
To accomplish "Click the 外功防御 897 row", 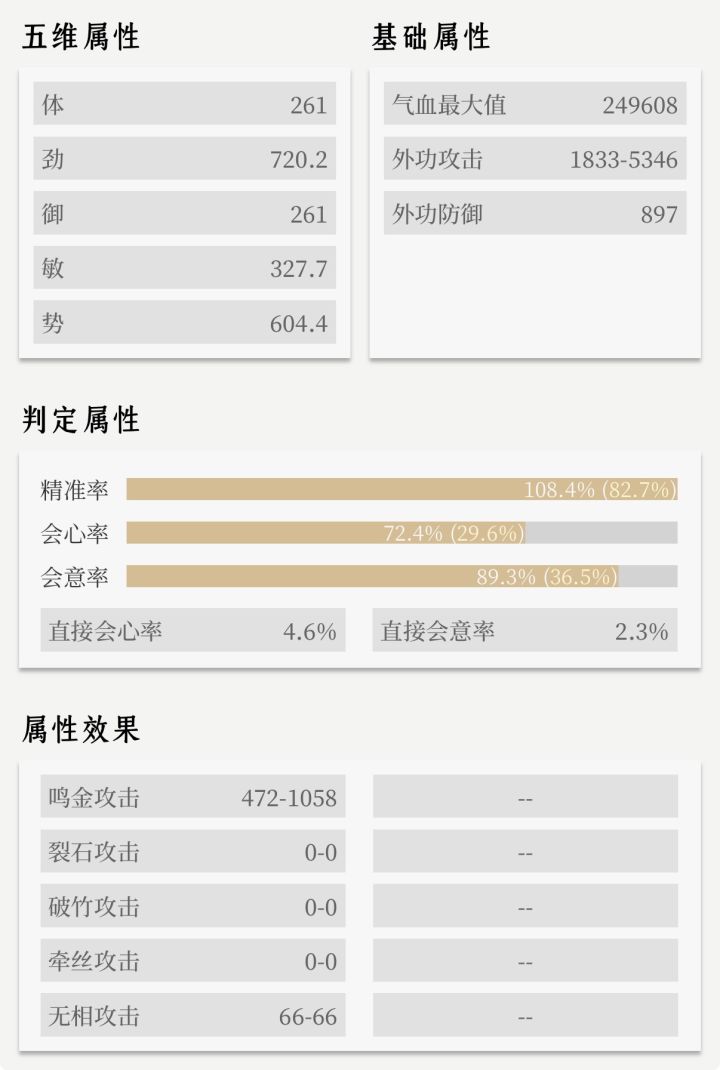I will coord(534,213).
